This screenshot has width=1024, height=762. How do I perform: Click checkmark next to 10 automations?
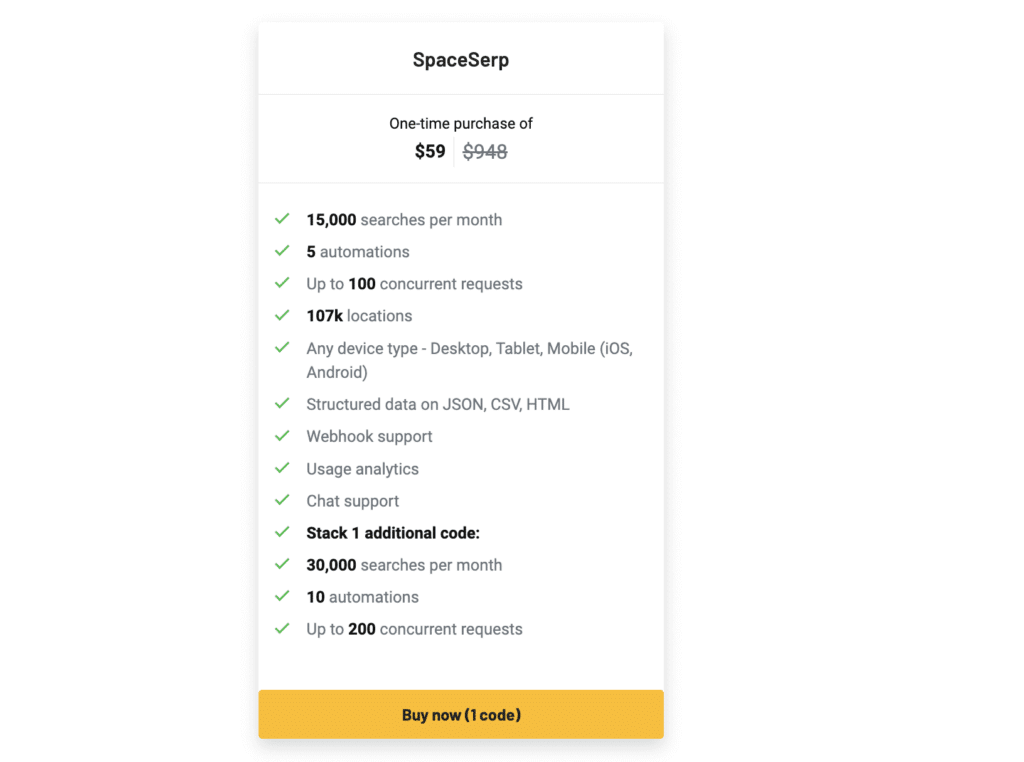(283, 596)
